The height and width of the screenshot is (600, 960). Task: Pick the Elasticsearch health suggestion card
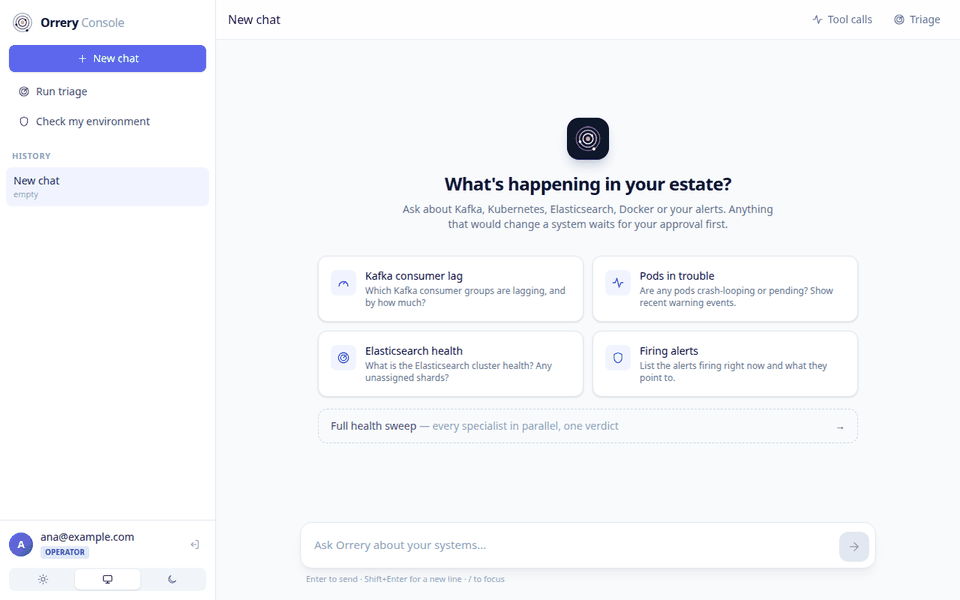point(451,364)
